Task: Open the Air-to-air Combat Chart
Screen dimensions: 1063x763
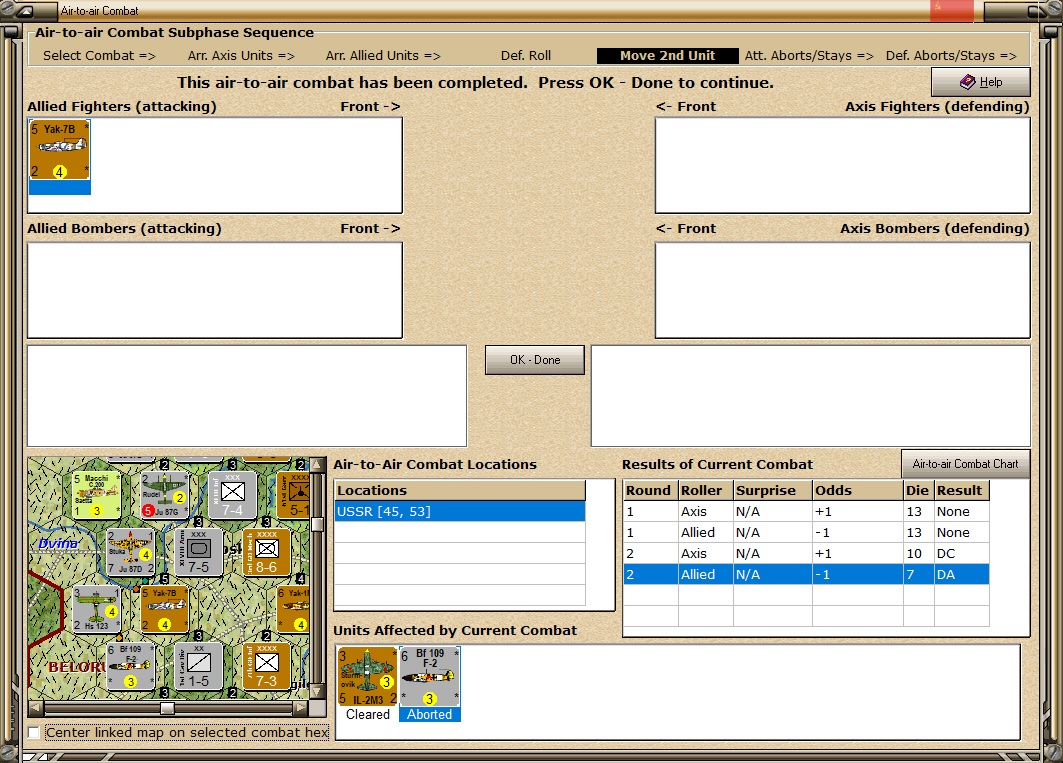Action: pos(965,464)
